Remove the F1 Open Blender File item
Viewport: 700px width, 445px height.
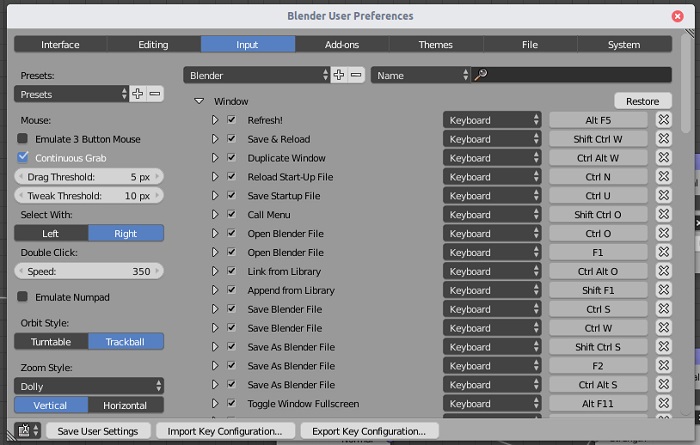pyautogui.click(x=663, y=252)
